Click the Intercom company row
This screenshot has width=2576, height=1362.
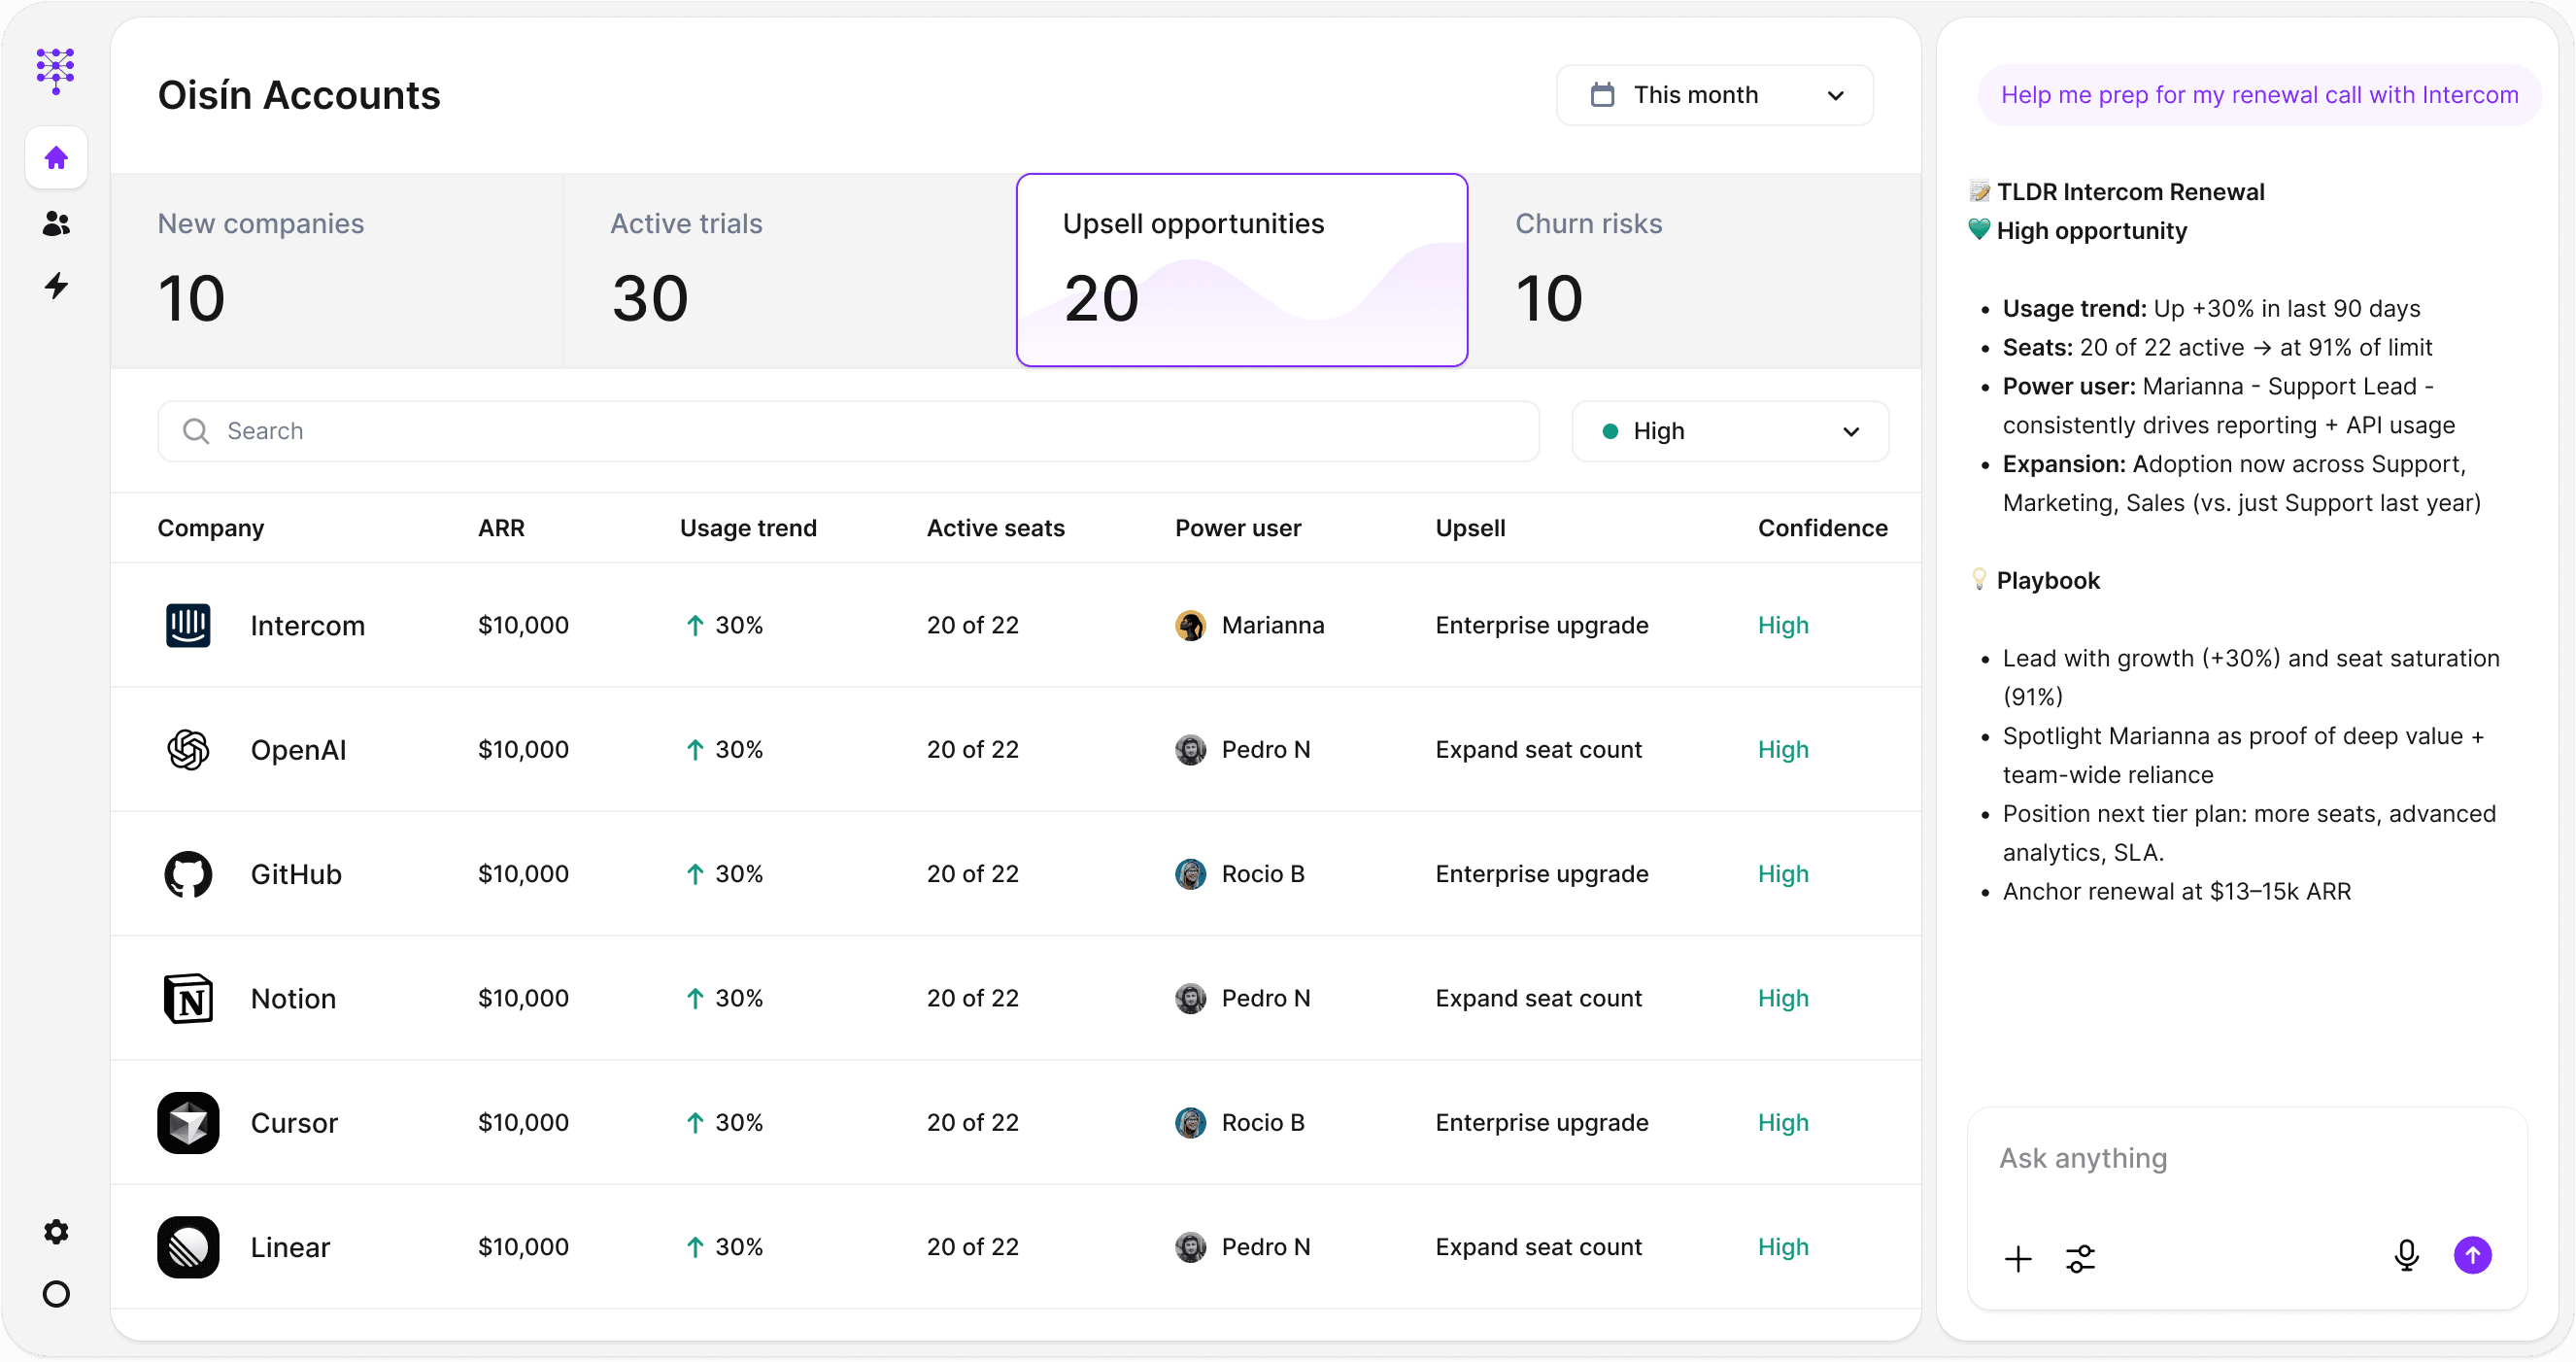[306, 626]
